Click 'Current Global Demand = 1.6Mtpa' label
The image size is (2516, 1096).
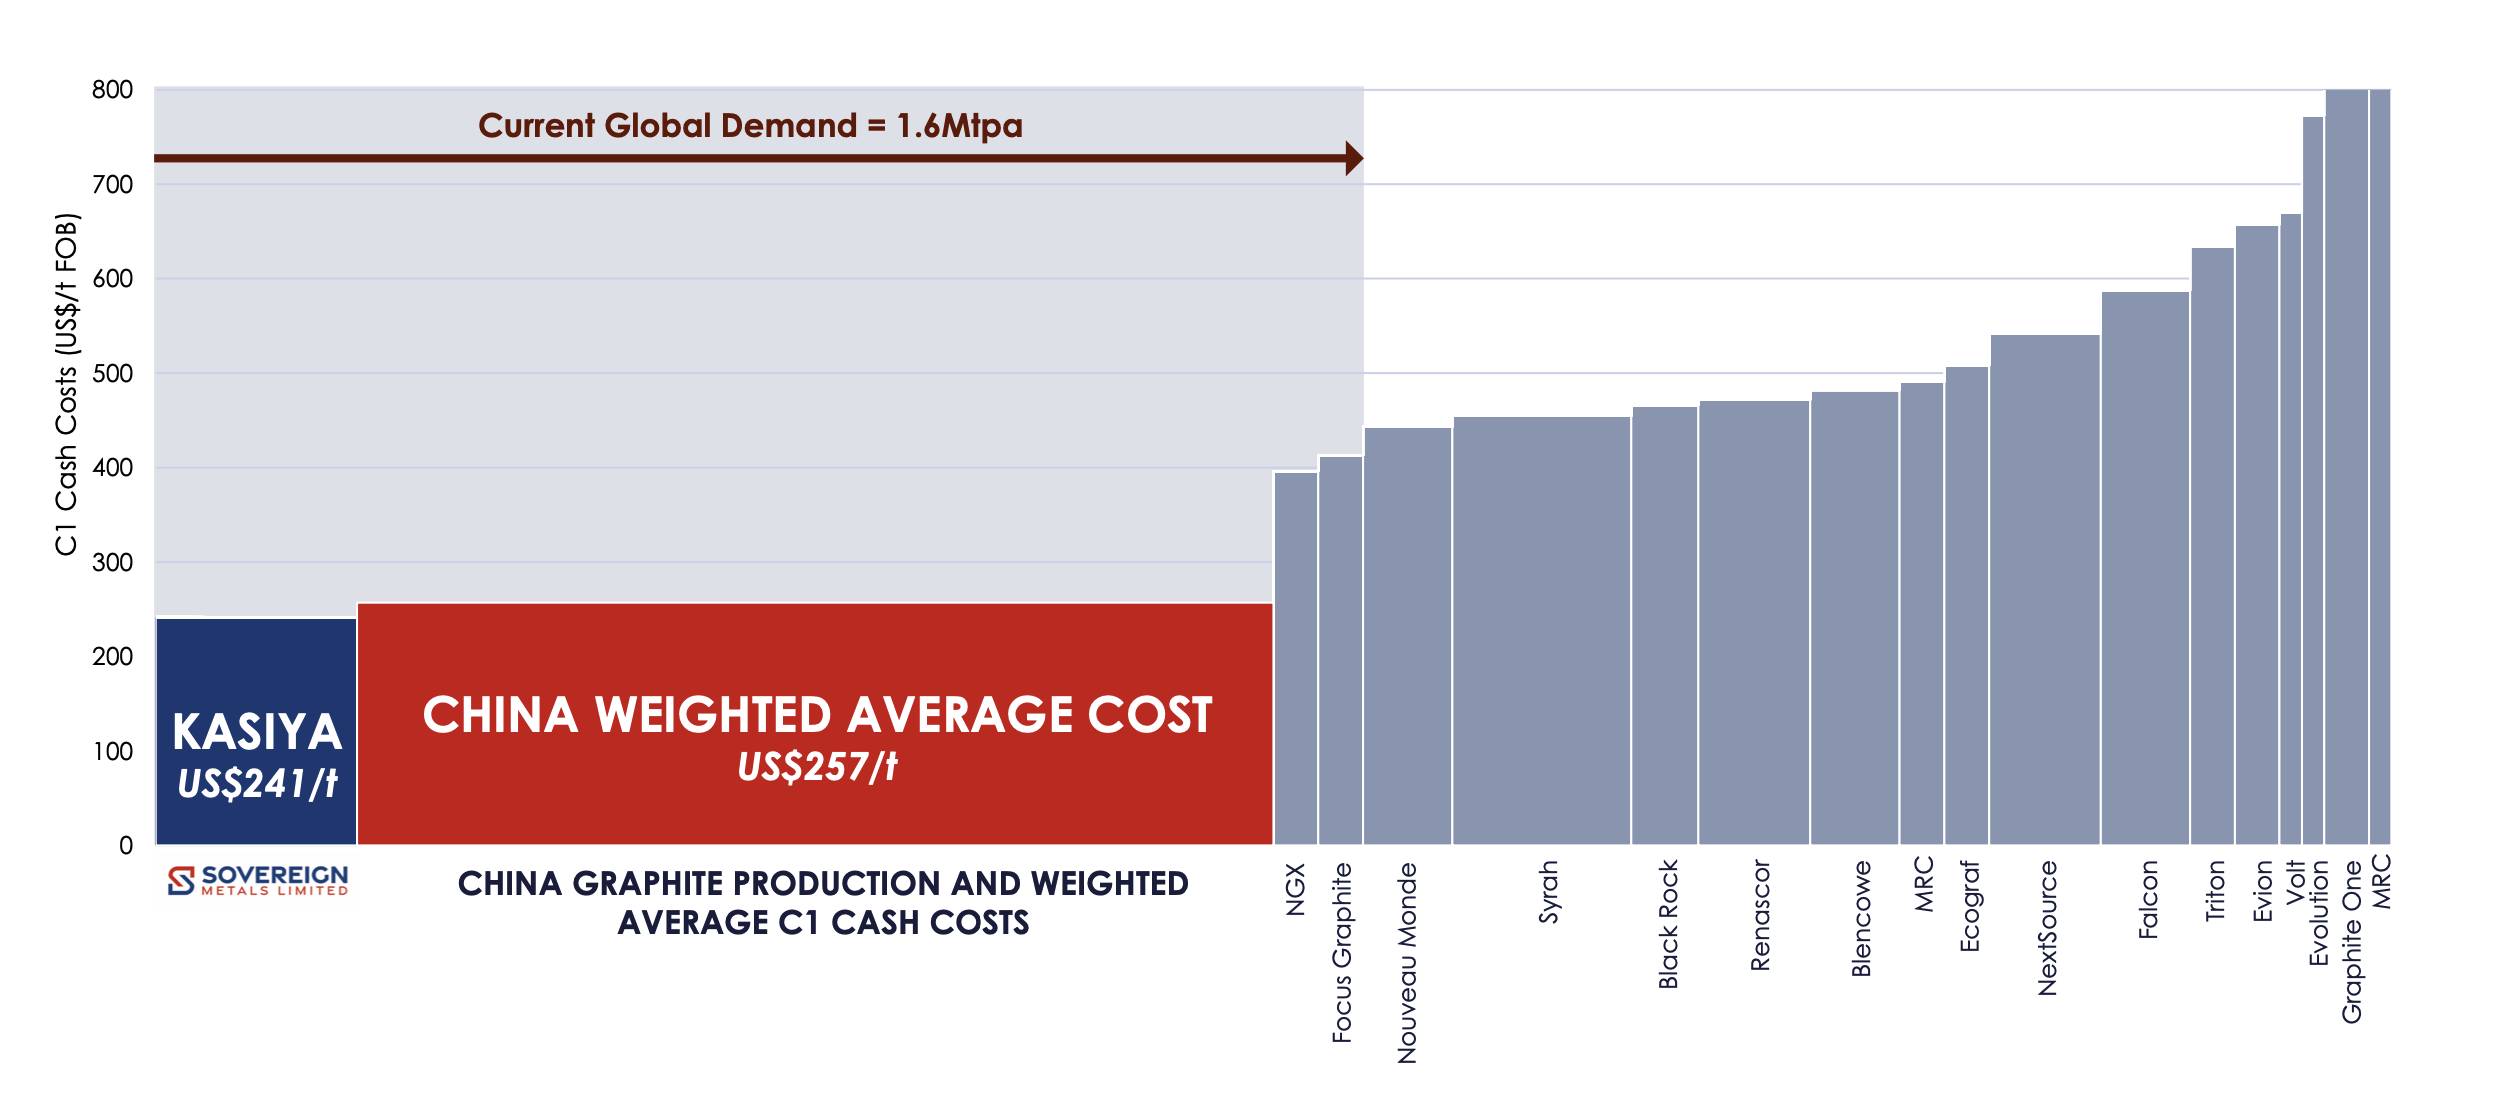750,125
